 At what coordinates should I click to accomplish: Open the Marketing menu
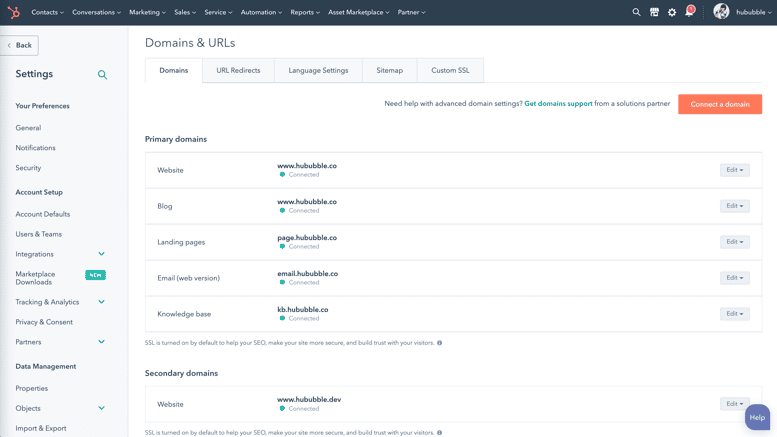pos(147,13)
